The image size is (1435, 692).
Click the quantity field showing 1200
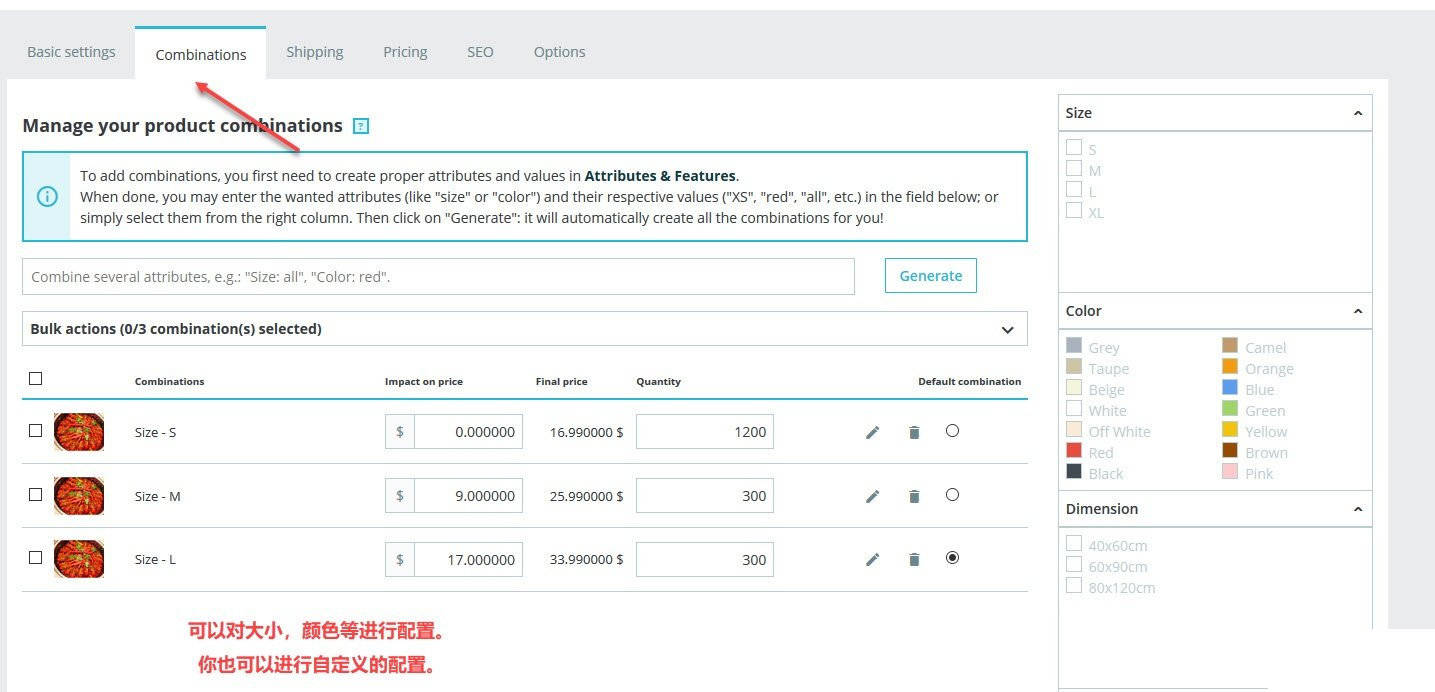705,432
